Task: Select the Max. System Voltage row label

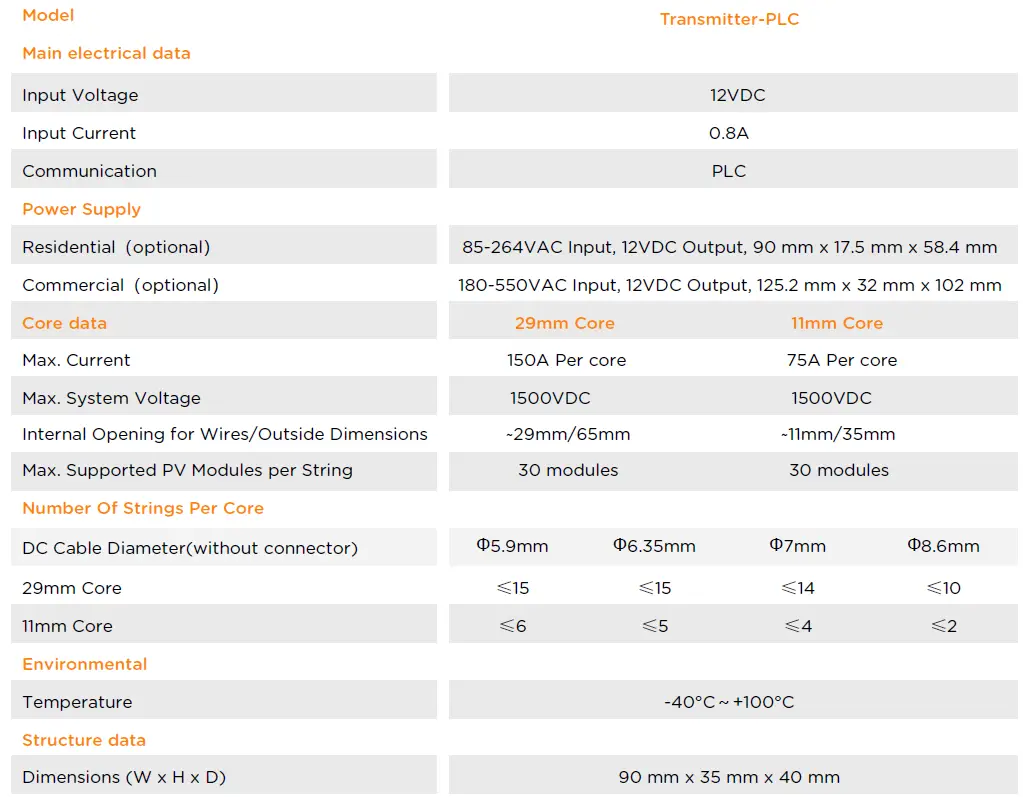Action: pos(111,398)
